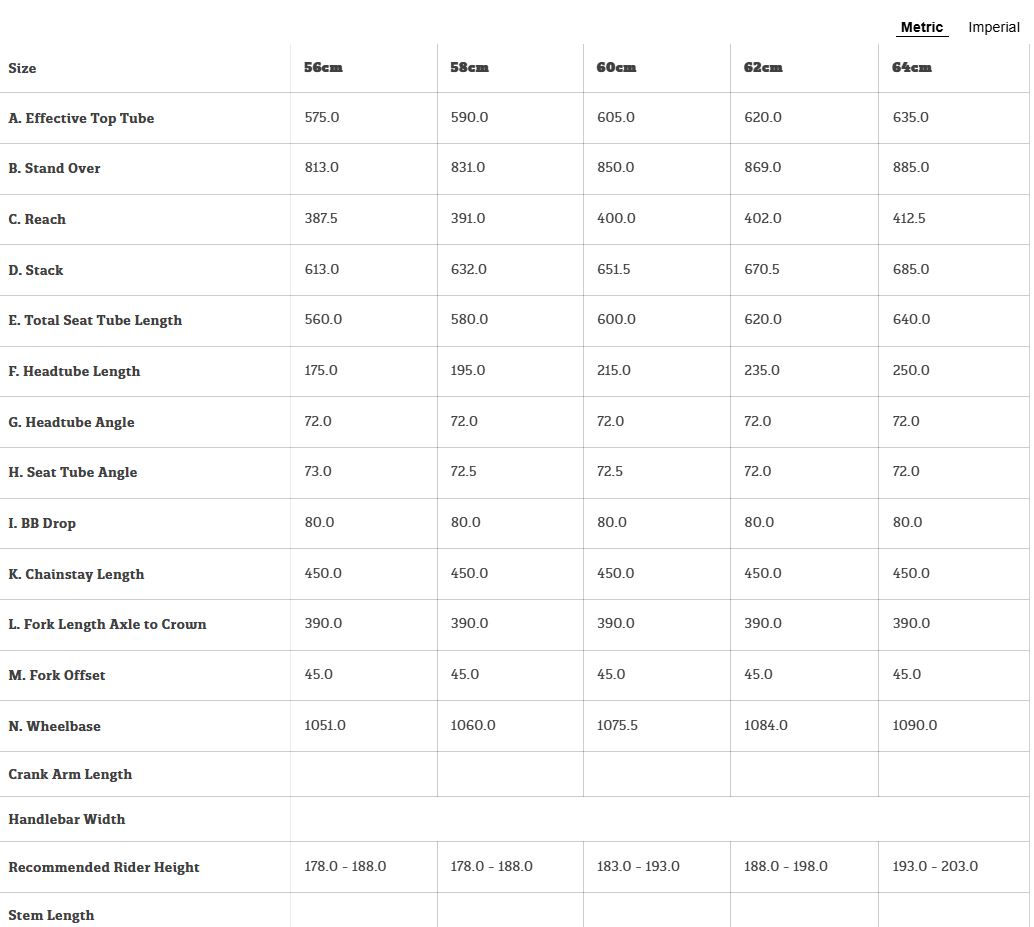Screen dimensions: 1034x927
Task: Select the 60cm size column header
Action: point(616,67)
